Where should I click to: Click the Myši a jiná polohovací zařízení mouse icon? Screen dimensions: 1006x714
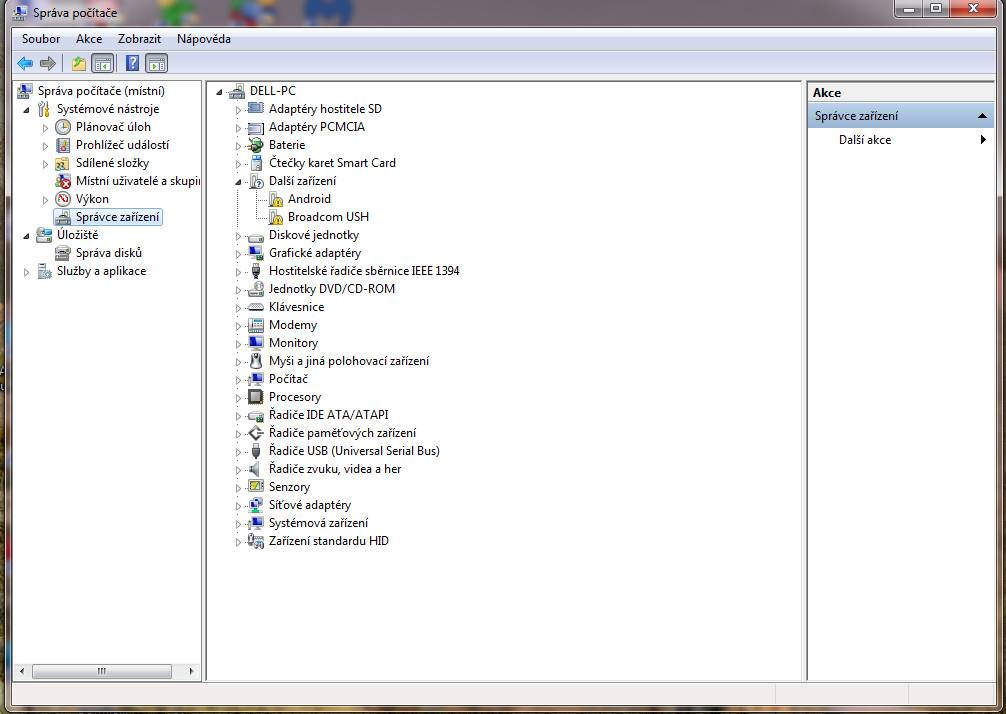pyautogui.click(x=255, y=361)
